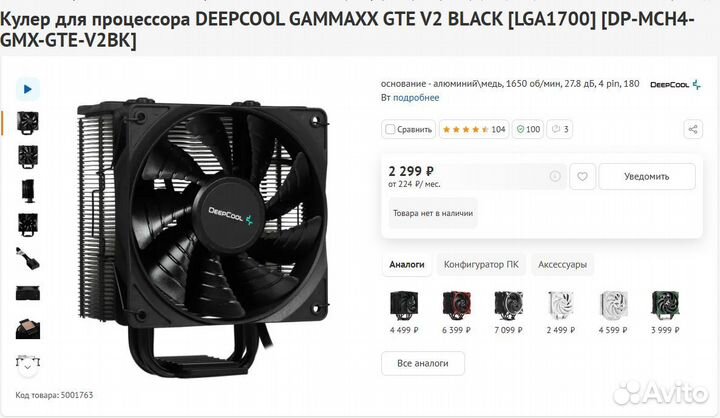Open the подробнее link
Screen dimensions: 720x418
tap(416, 97)
